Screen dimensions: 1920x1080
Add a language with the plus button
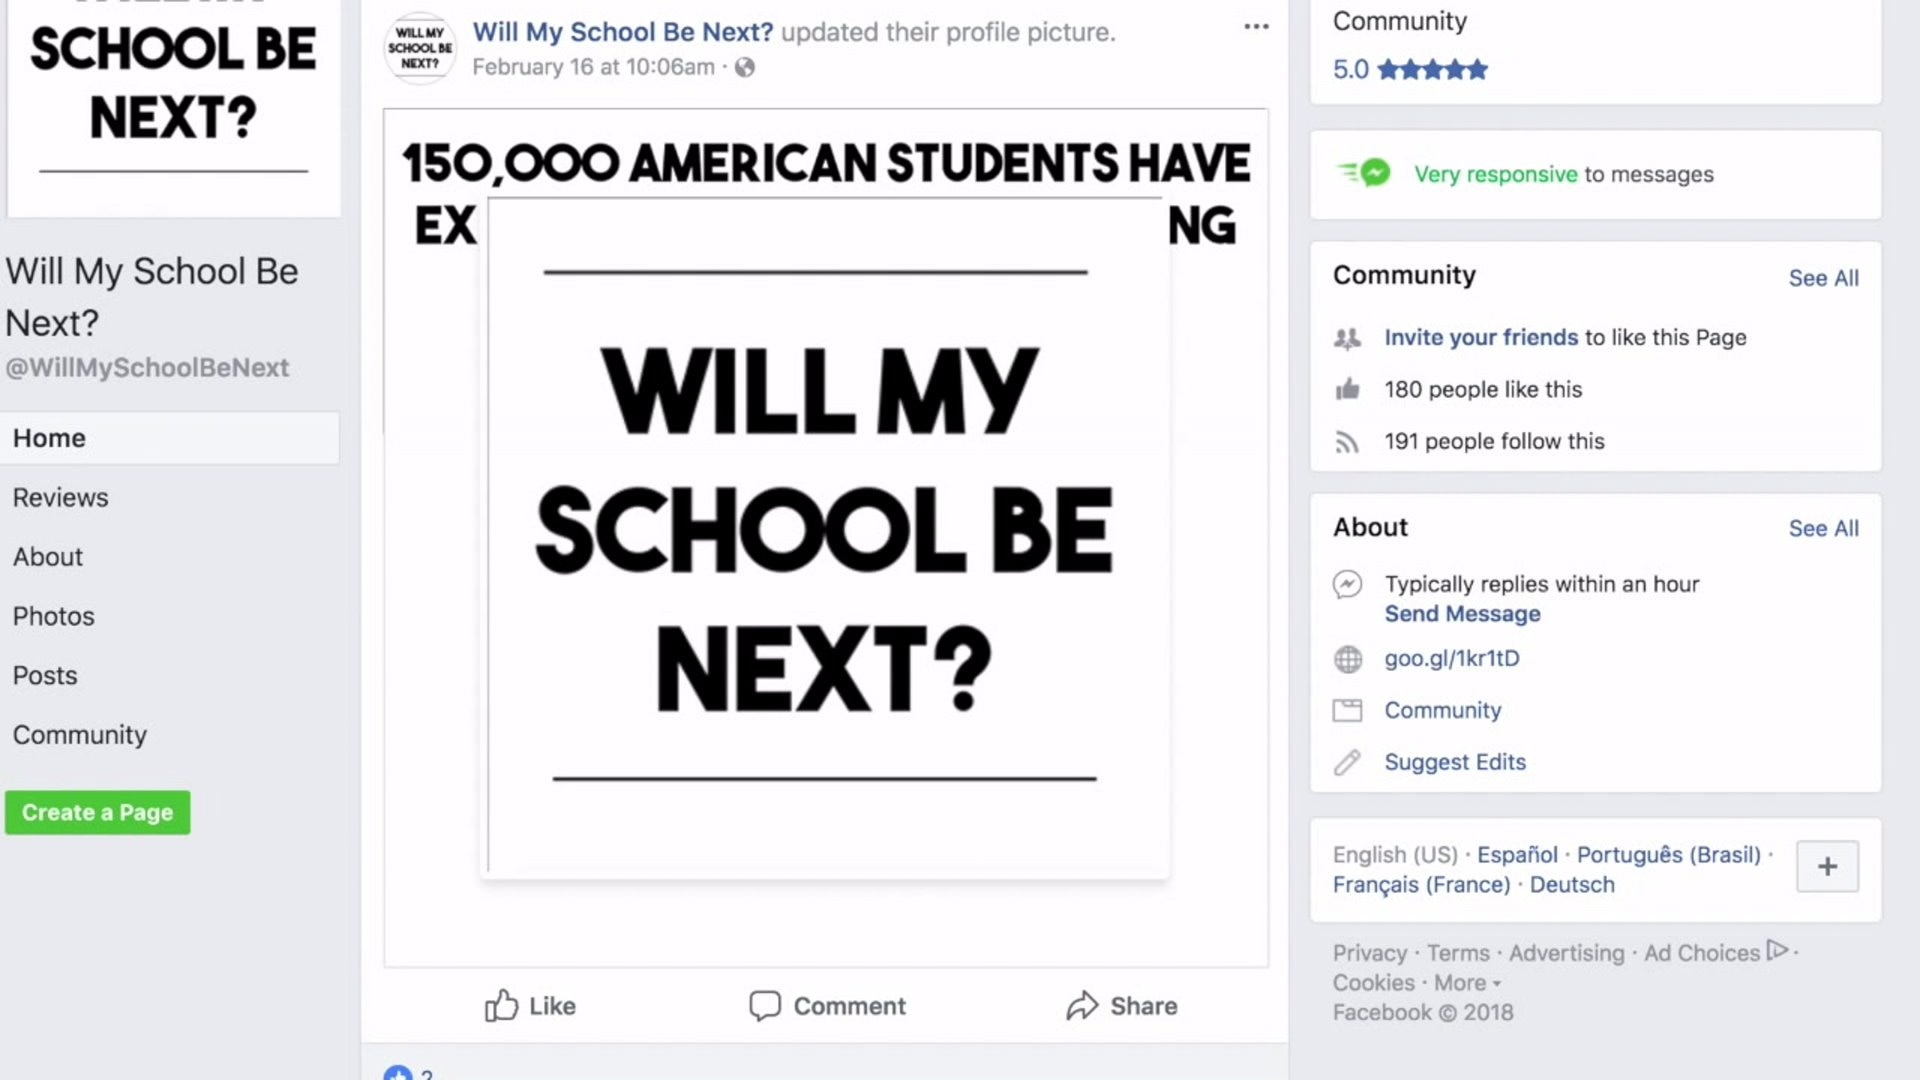click(1827, 866)
